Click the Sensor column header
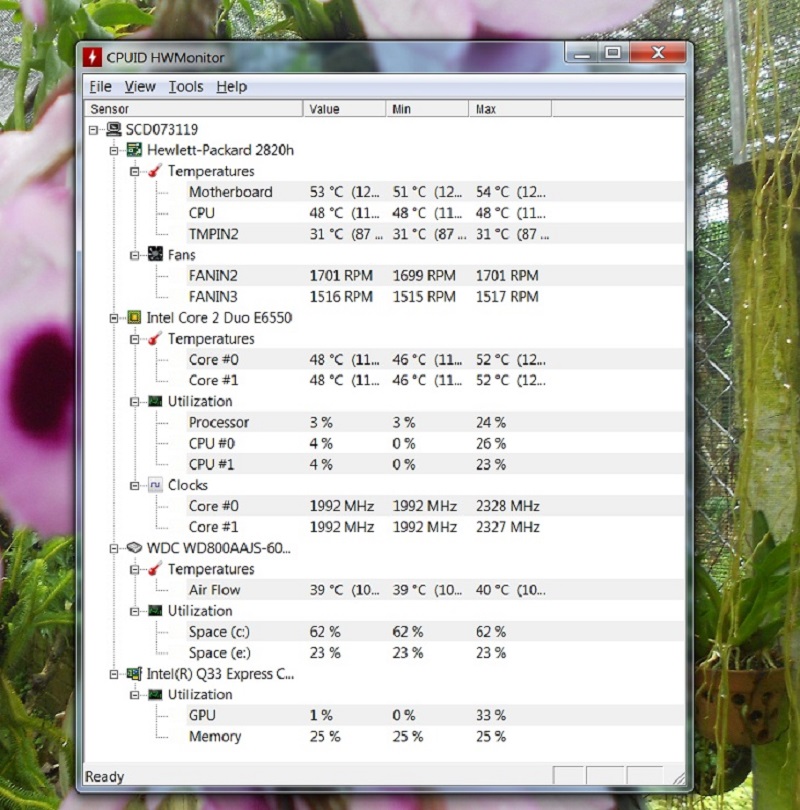800x810 pixels. (x=194, y=109)
